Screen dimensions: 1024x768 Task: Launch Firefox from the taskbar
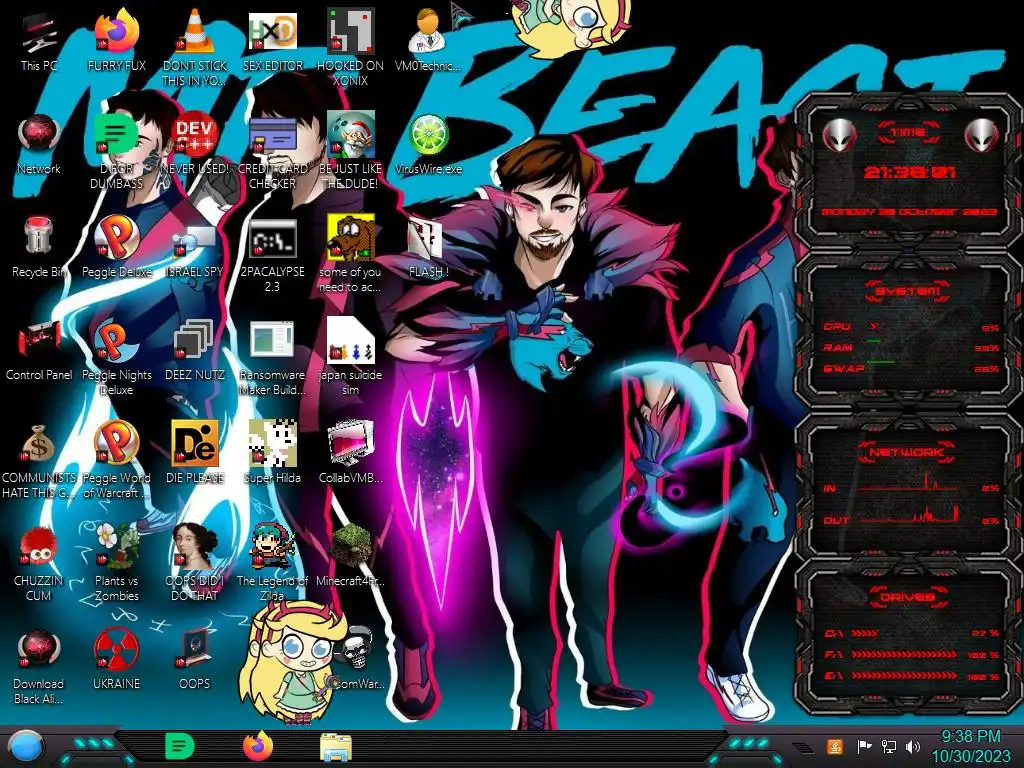[258, 746]
